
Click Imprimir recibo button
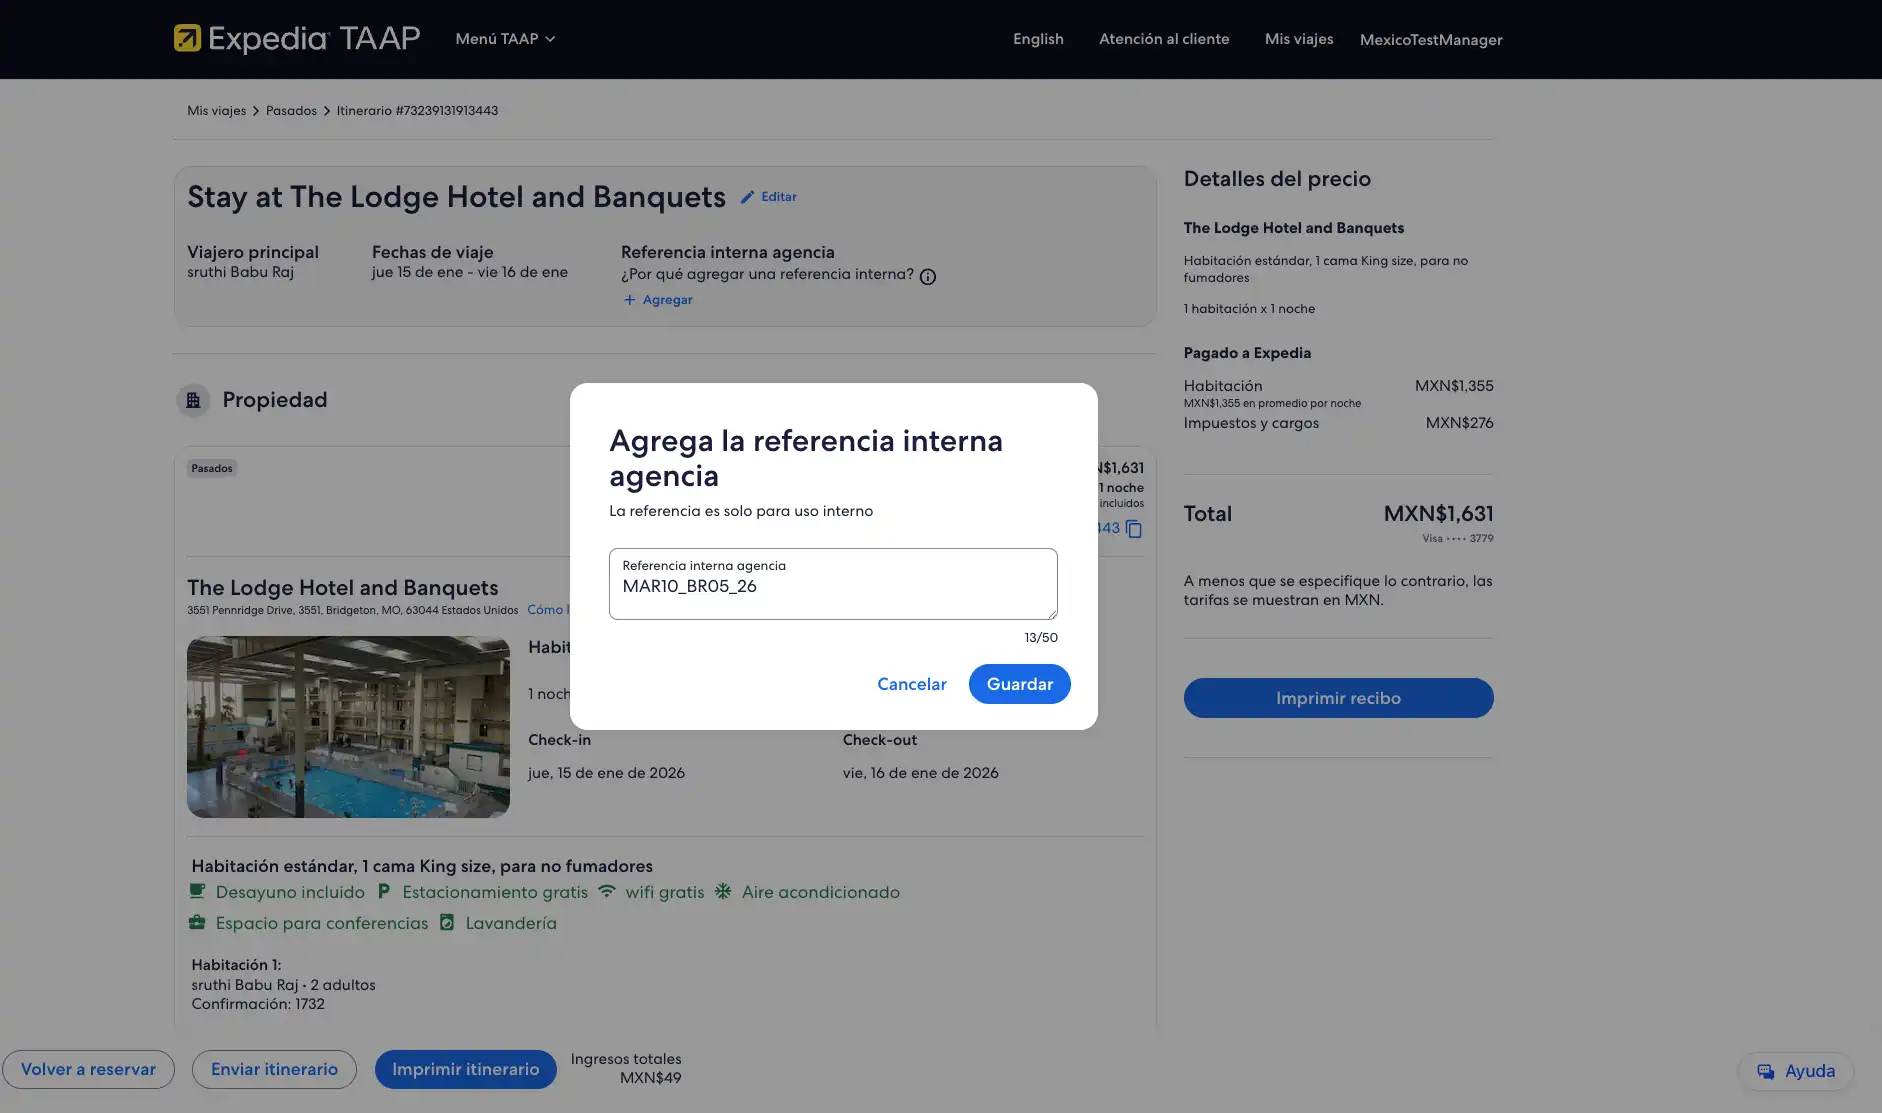coord(1338,698)
